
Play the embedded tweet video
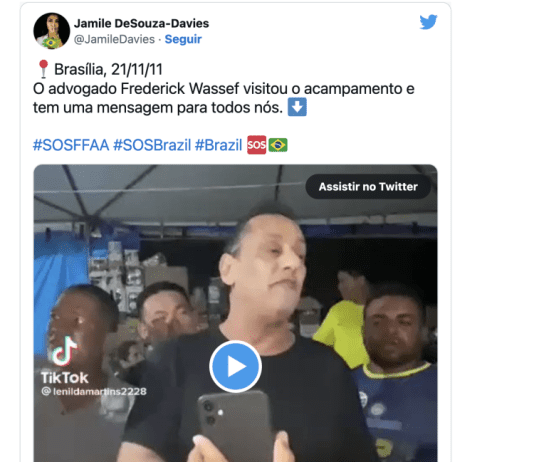(x=235, y=366)
